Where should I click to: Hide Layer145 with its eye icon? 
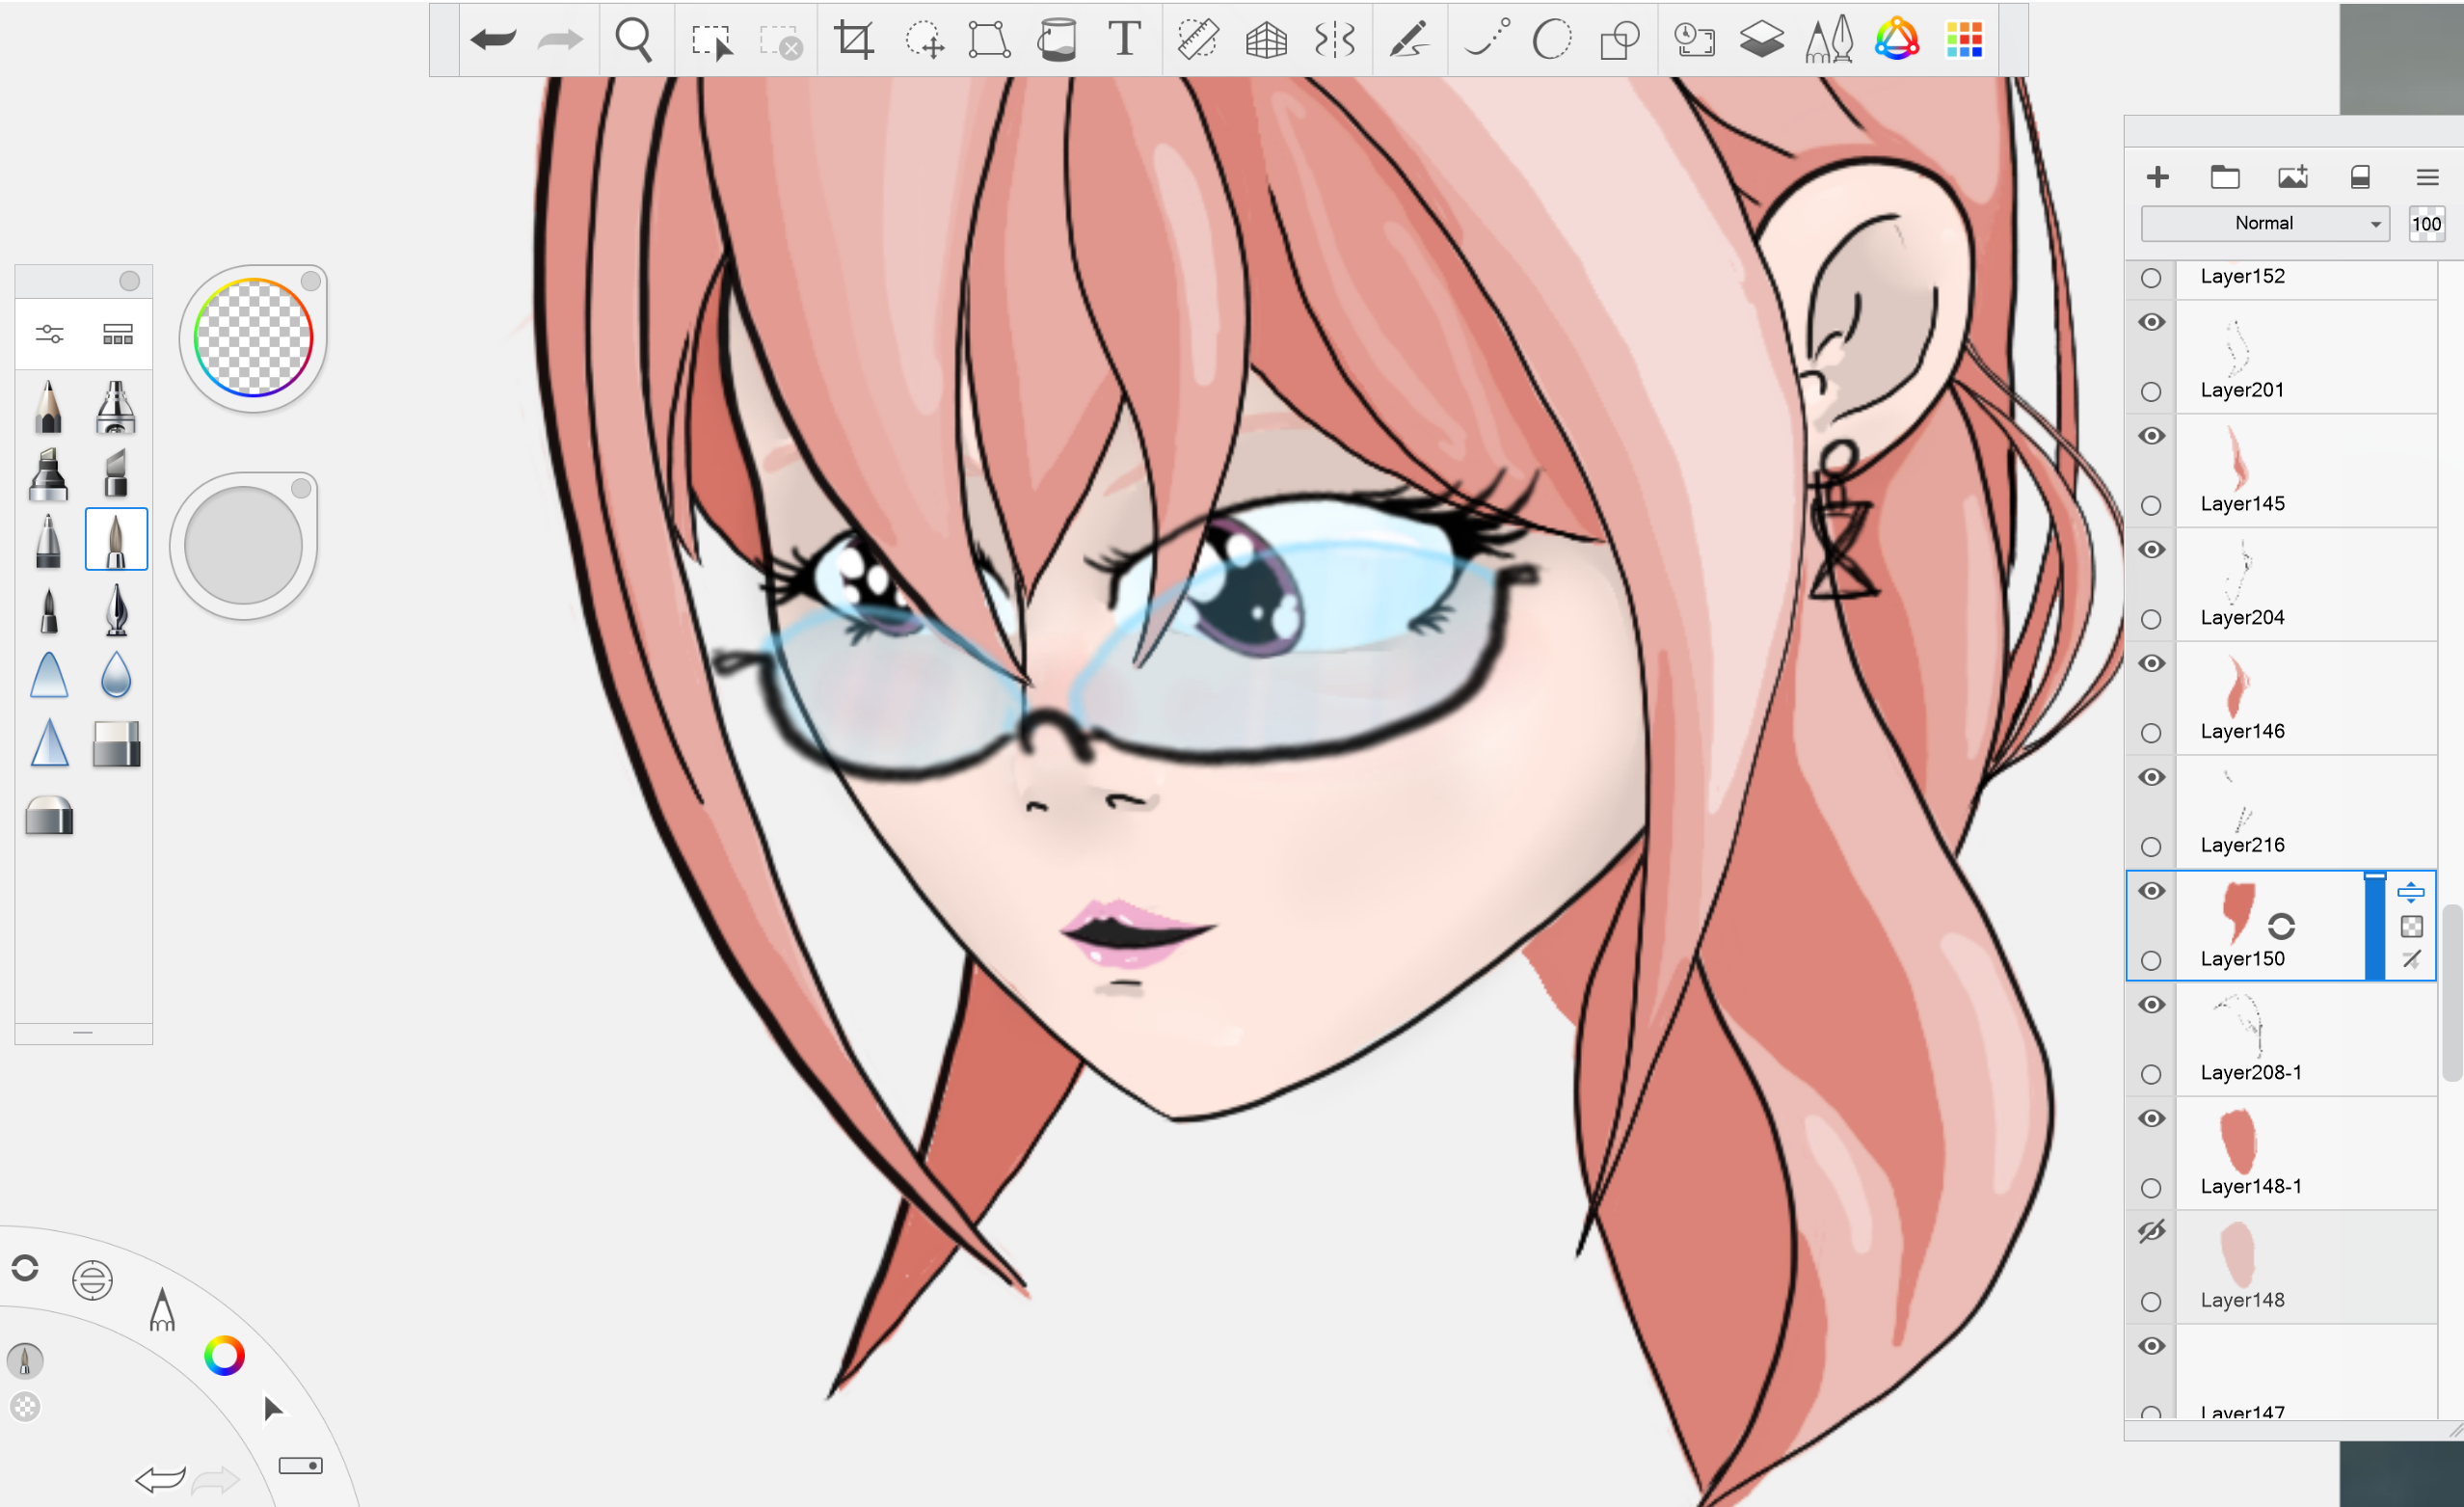2151,436
